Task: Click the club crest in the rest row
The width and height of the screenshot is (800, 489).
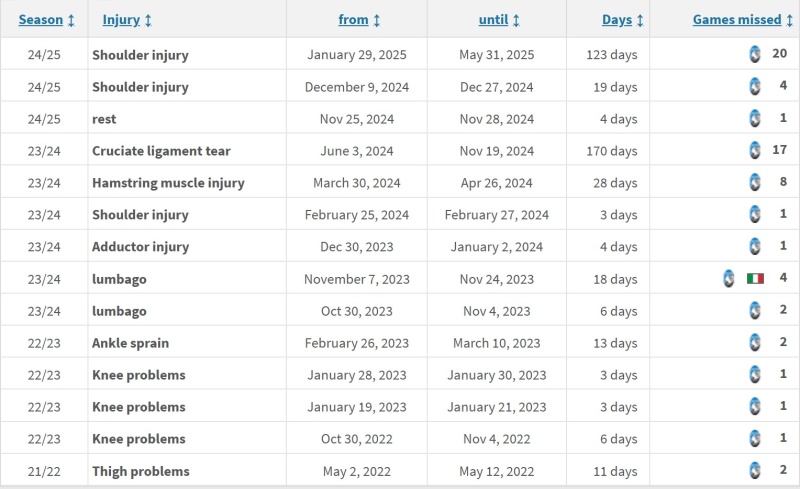Action: point(755,118)
